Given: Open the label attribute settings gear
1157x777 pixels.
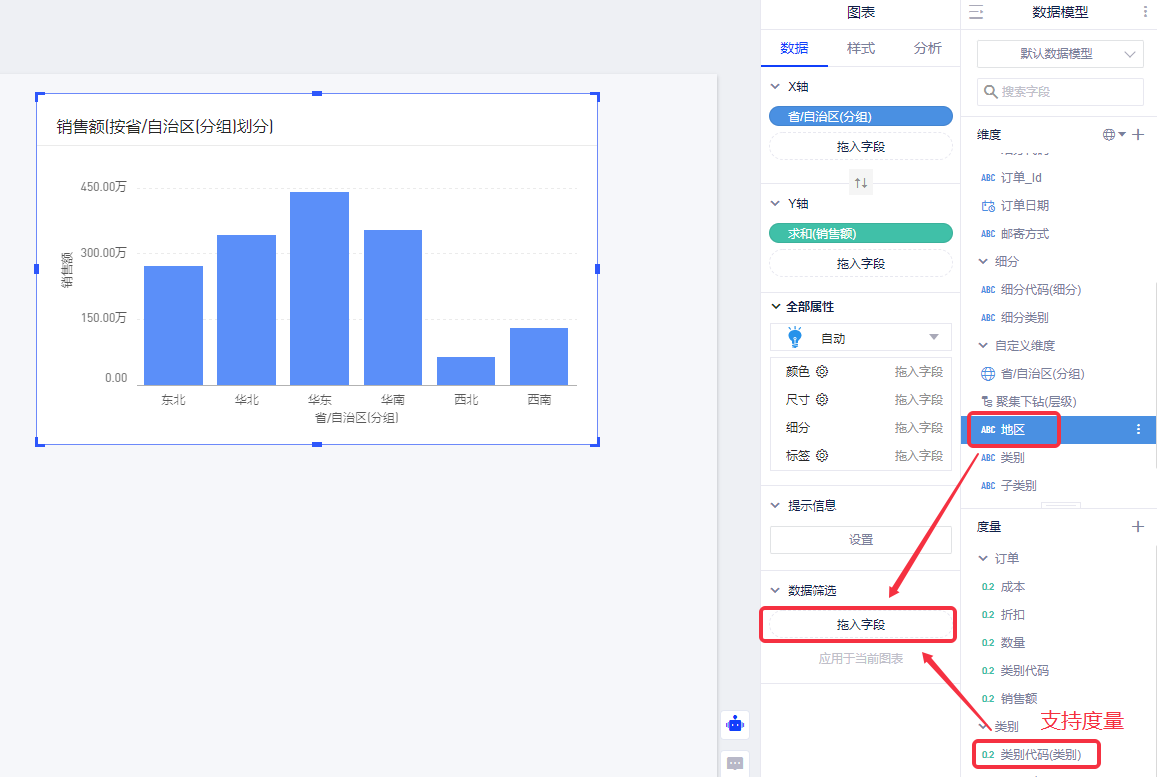Looking at the screenshot, I should (822, 456).
